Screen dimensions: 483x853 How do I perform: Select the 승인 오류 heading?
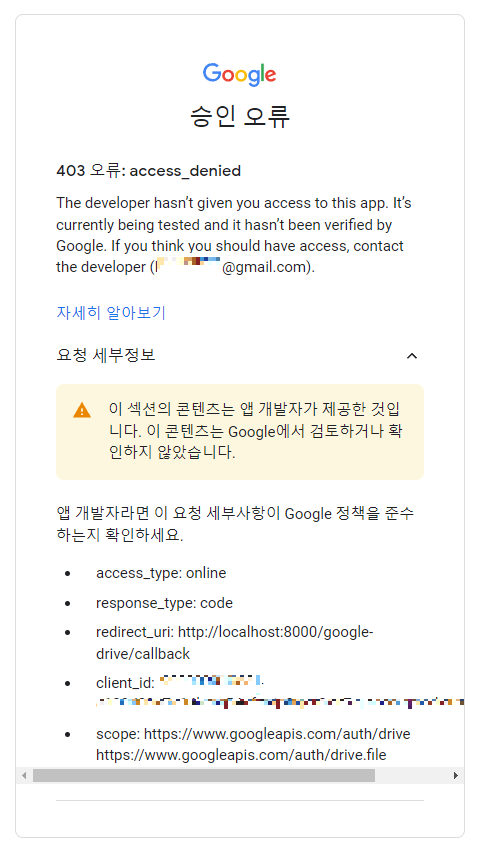point(240,116)
